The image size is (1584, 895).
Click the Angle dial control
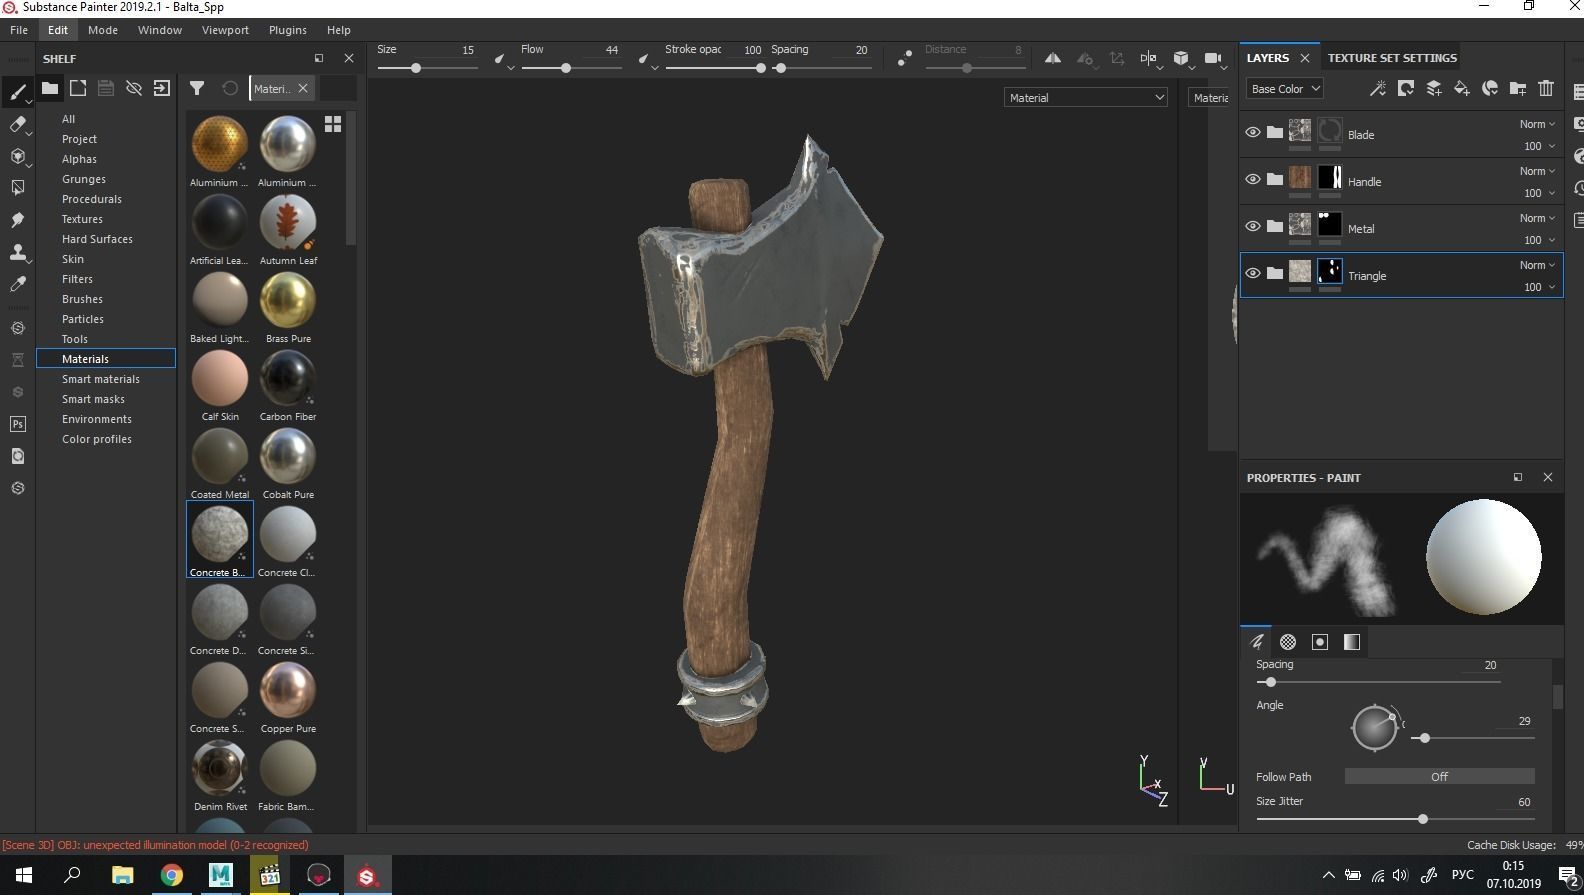[1374, 728]
